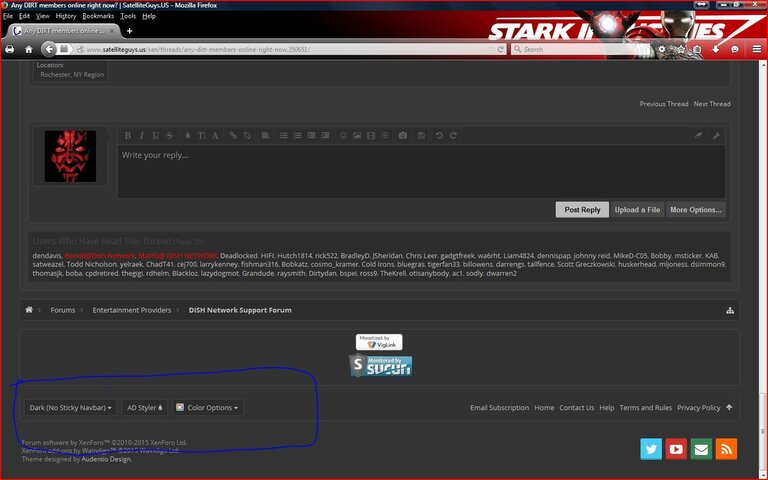Open font size tool in editor
The height and width of the screenshot is (480, 768).
[x=201, y=136]
